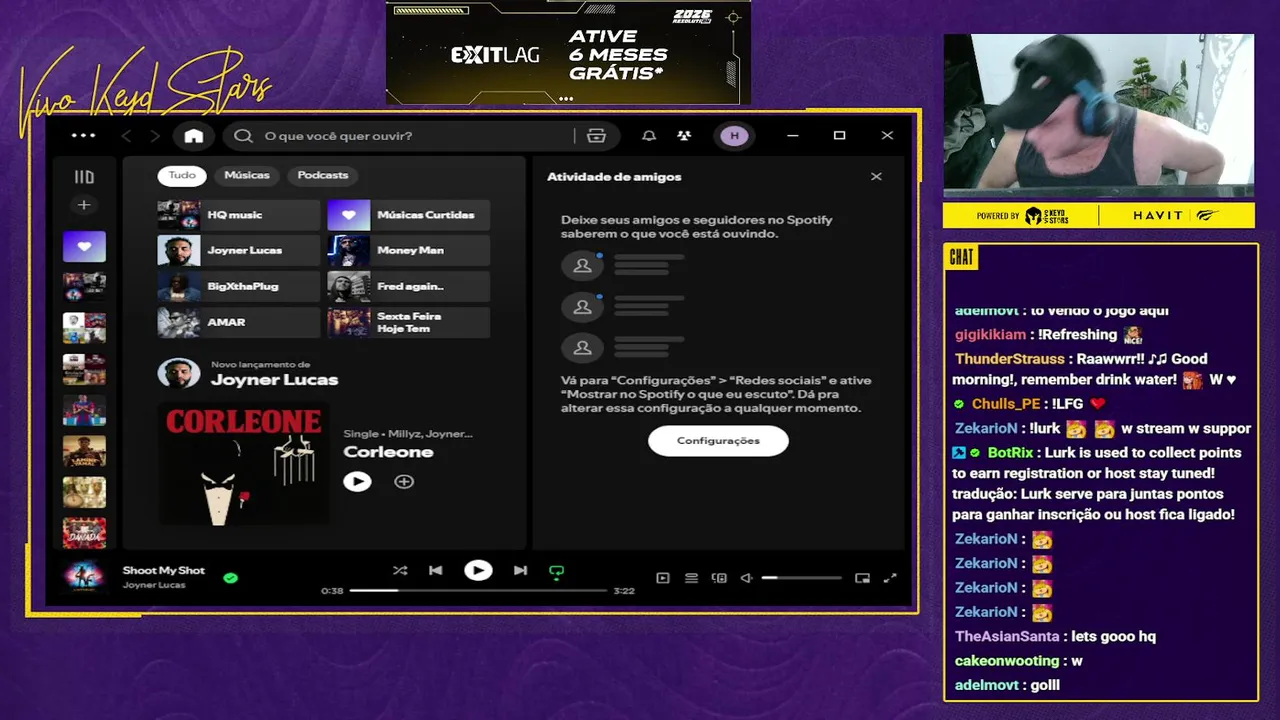Select the Músicas filter chip
The image size is (1280, 720).
coord(247,175)
